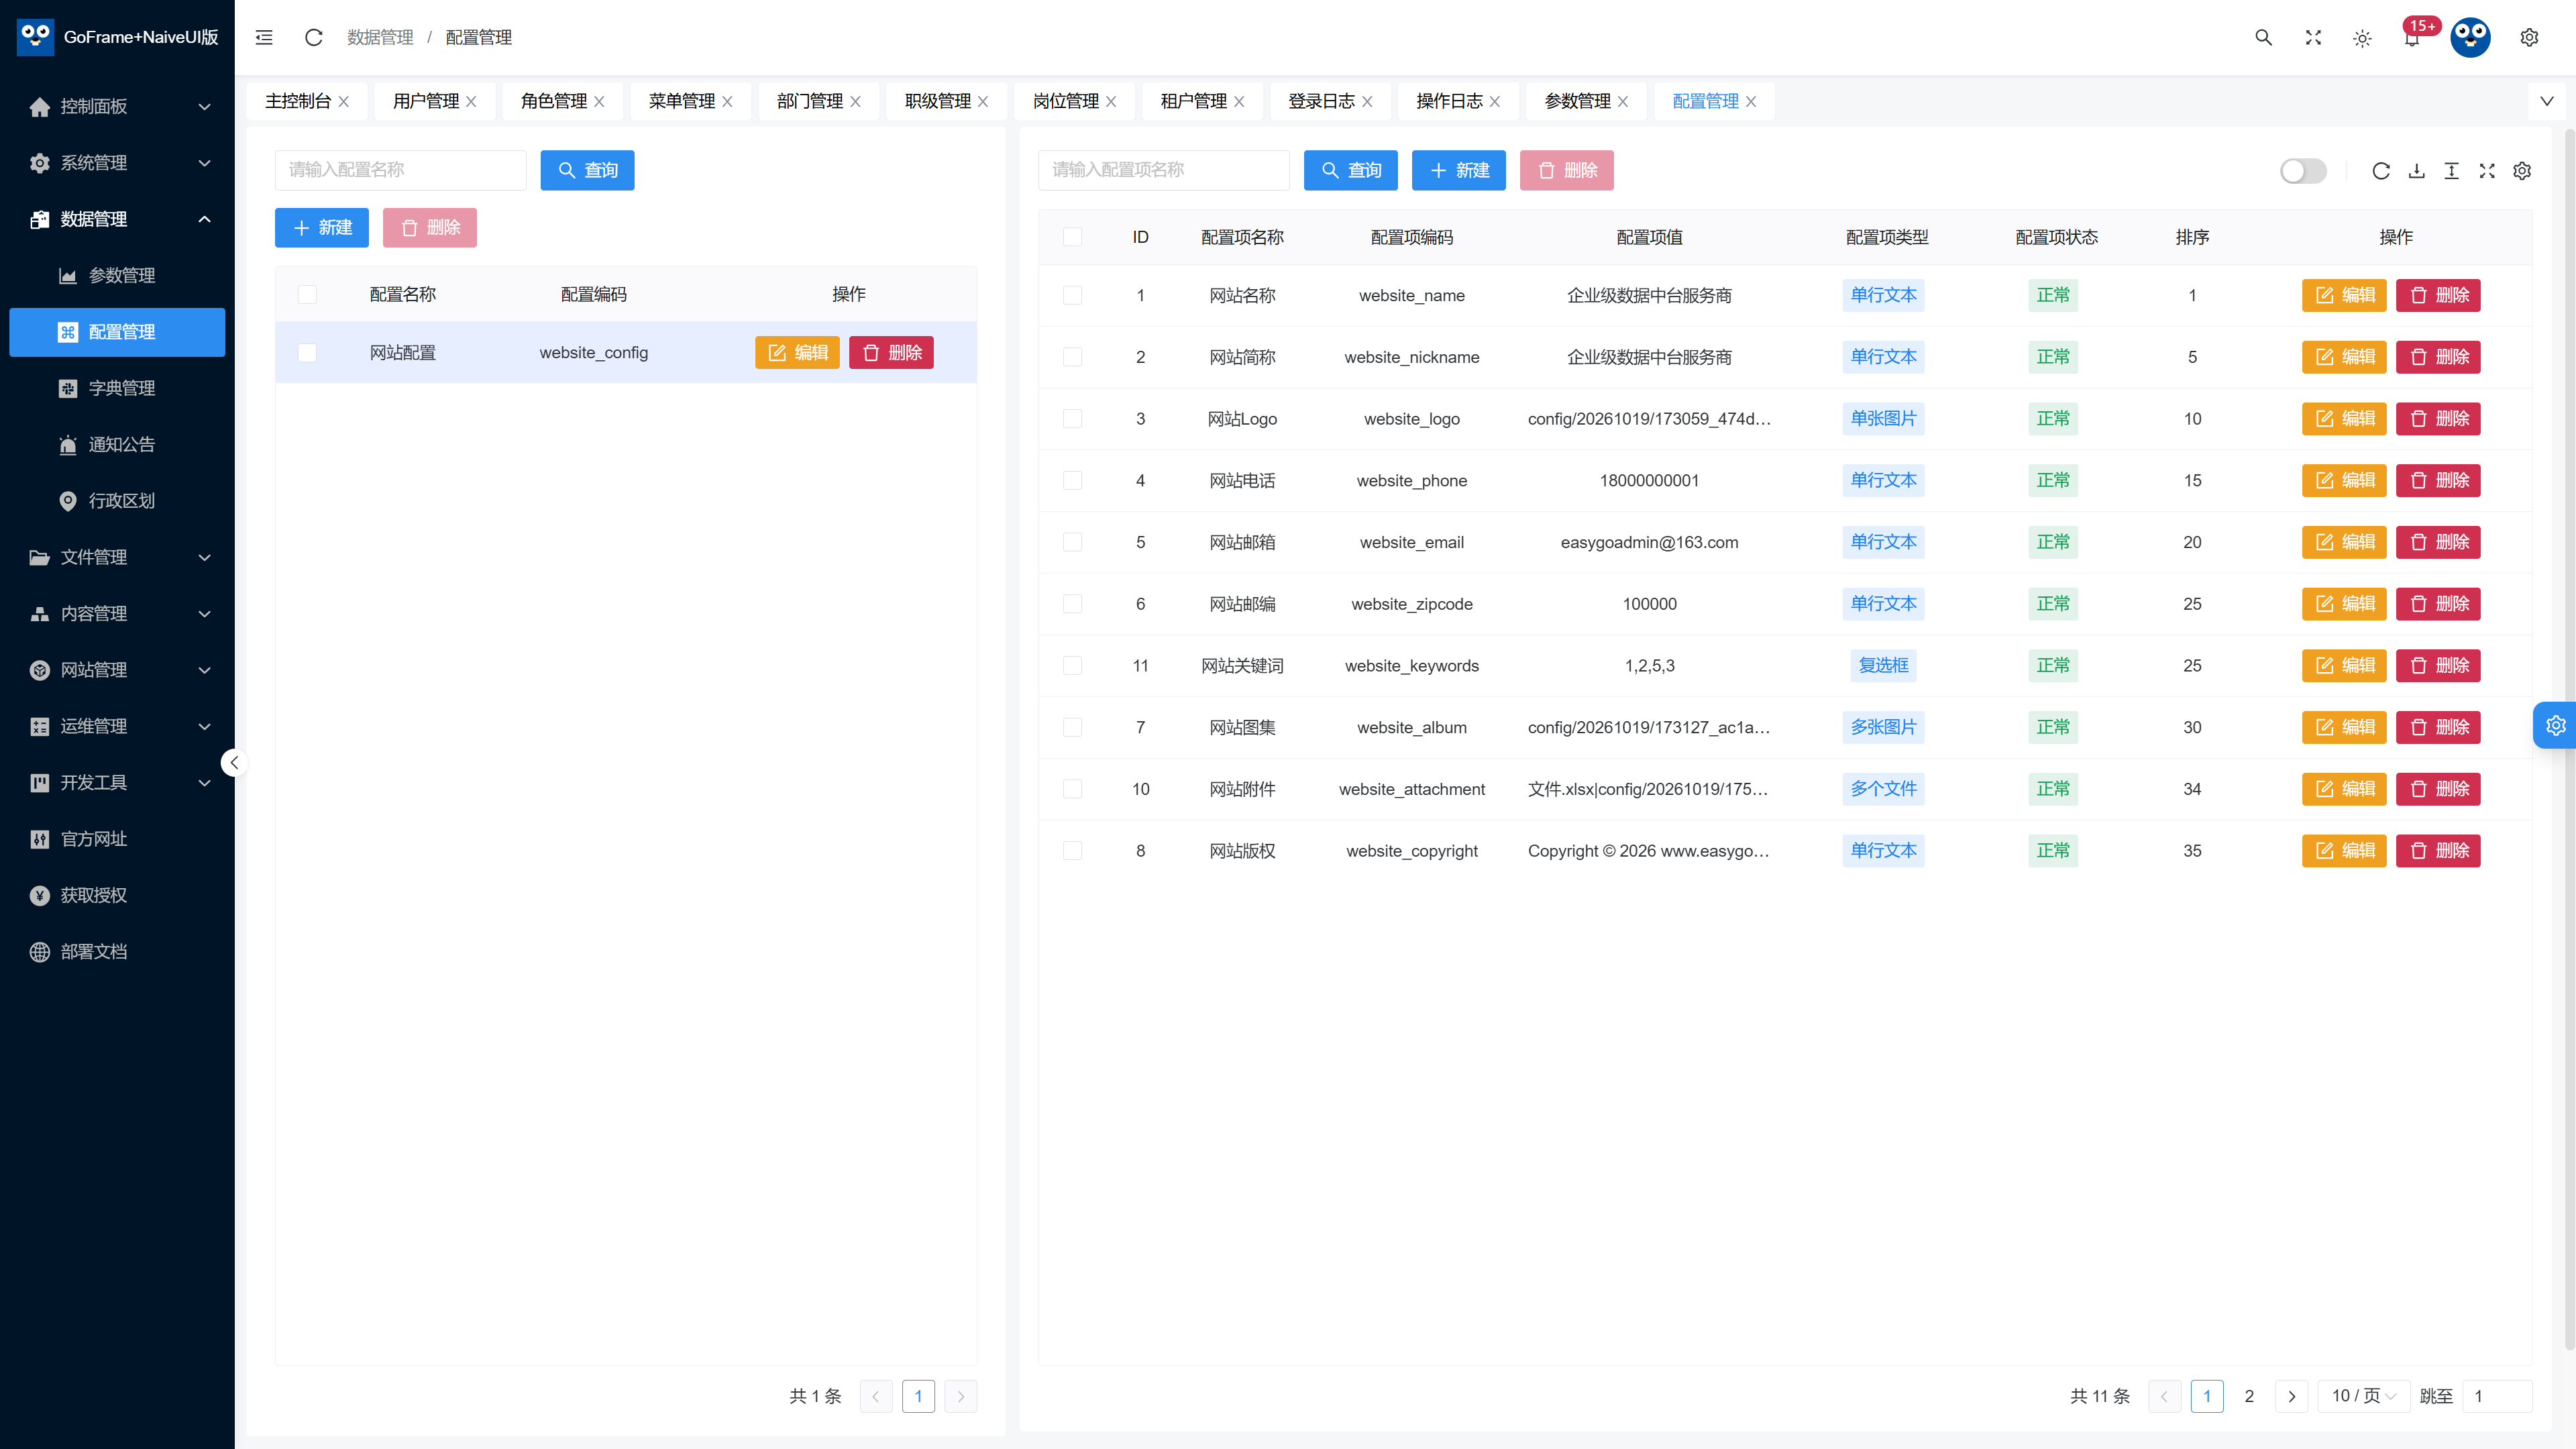Click the blue 新建 button above config item table
This screenshot has height=1449, width=2576.
tap(1459, 170)
